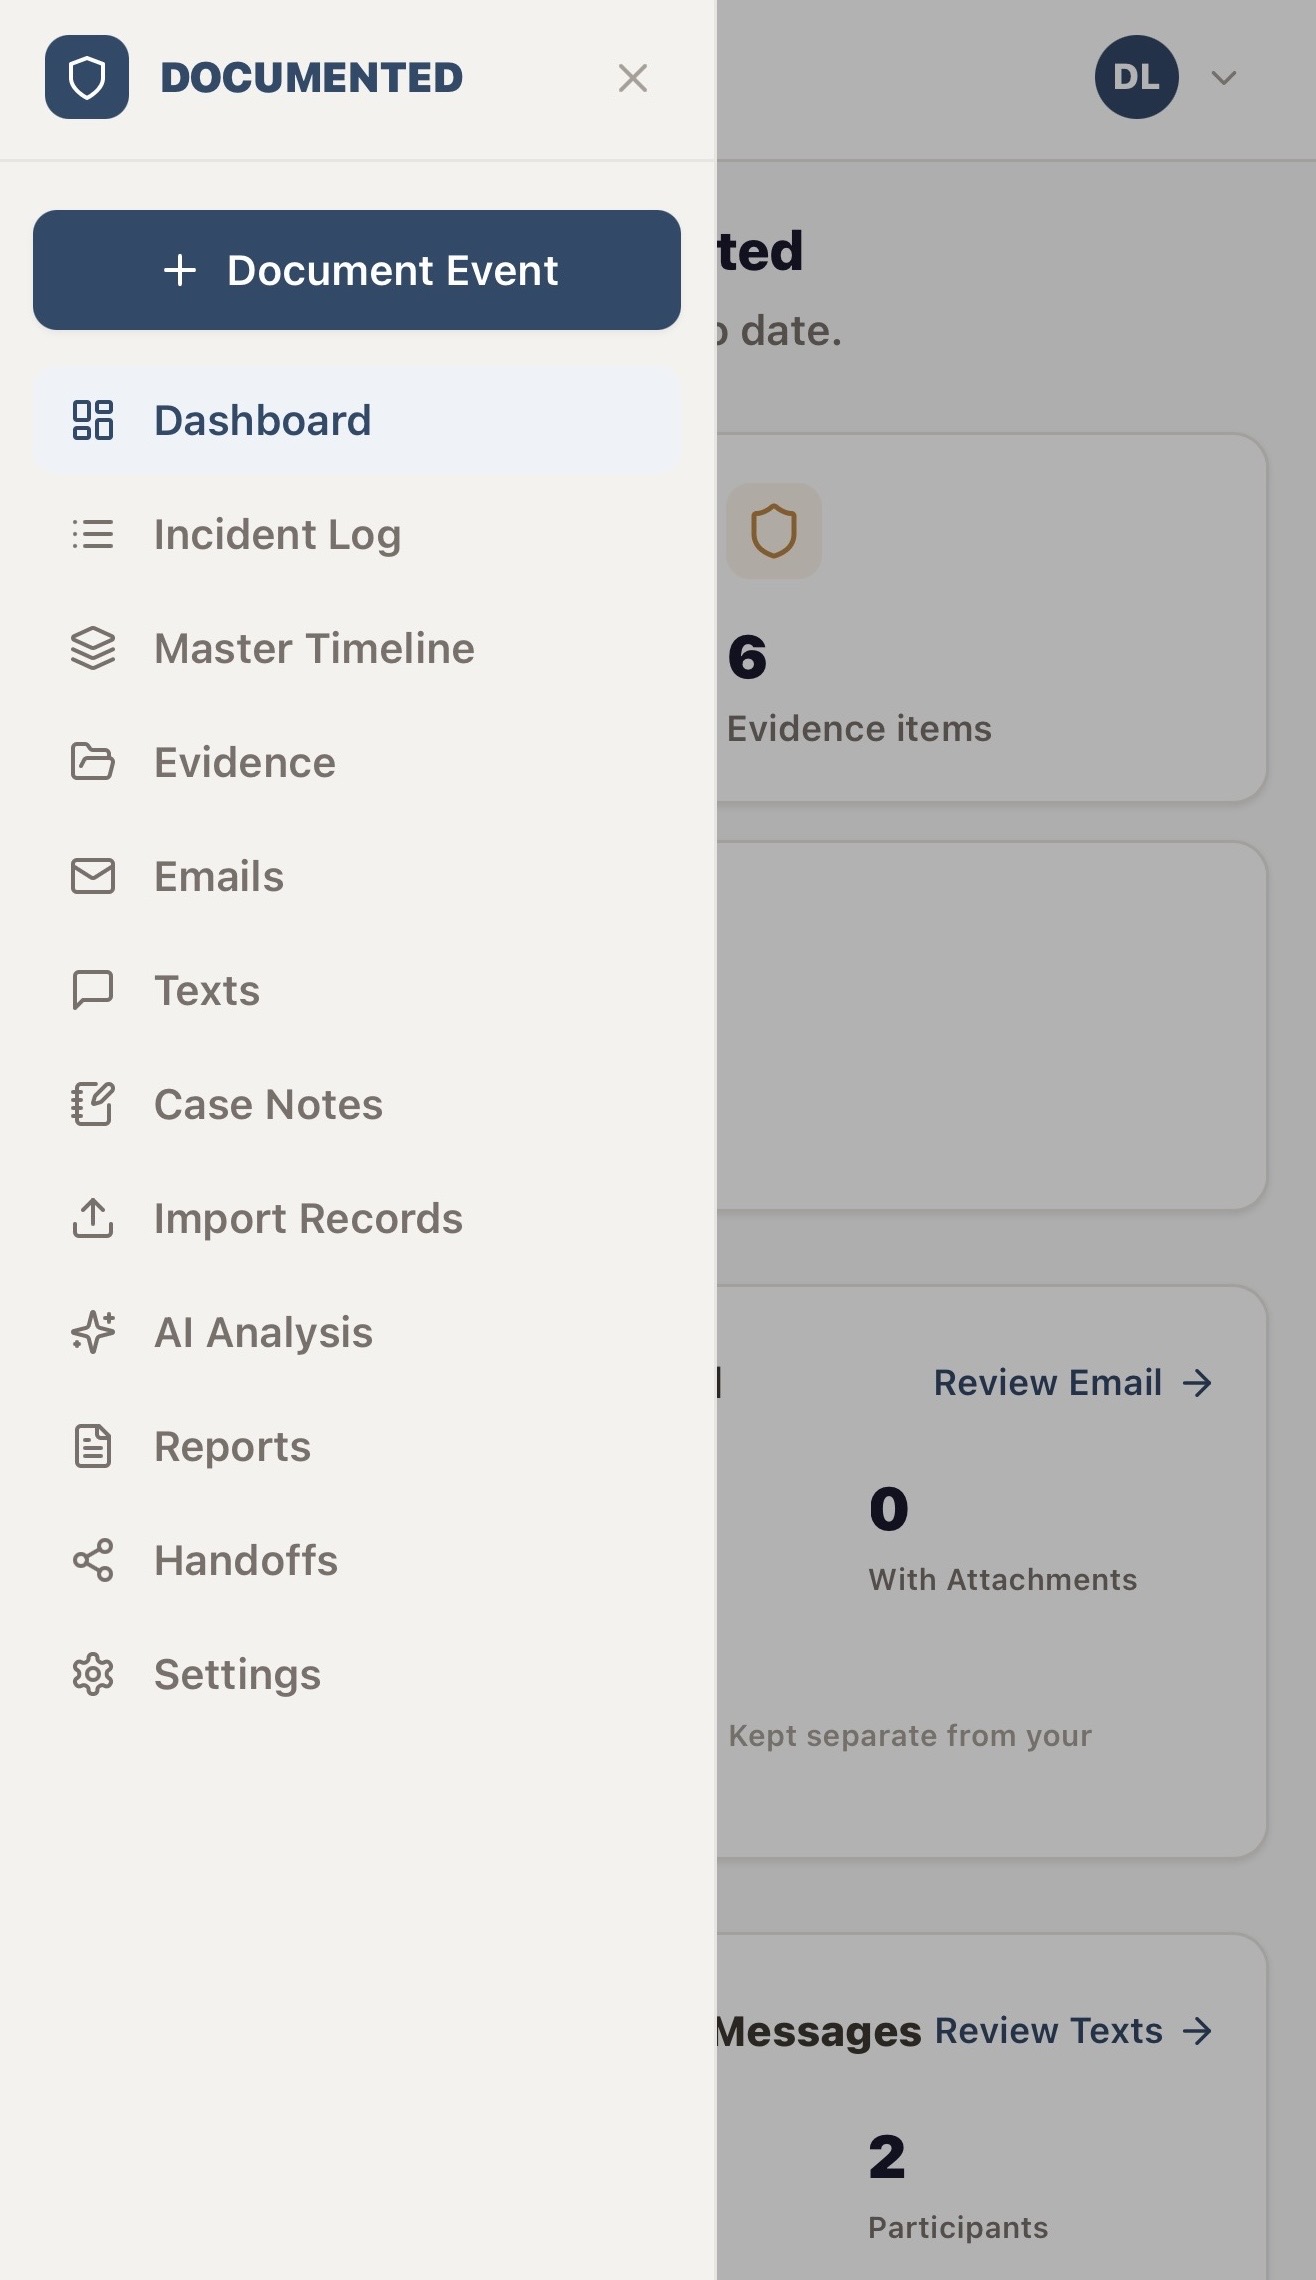
Task: Click the Handoffs share icon
Action: 93,1560
